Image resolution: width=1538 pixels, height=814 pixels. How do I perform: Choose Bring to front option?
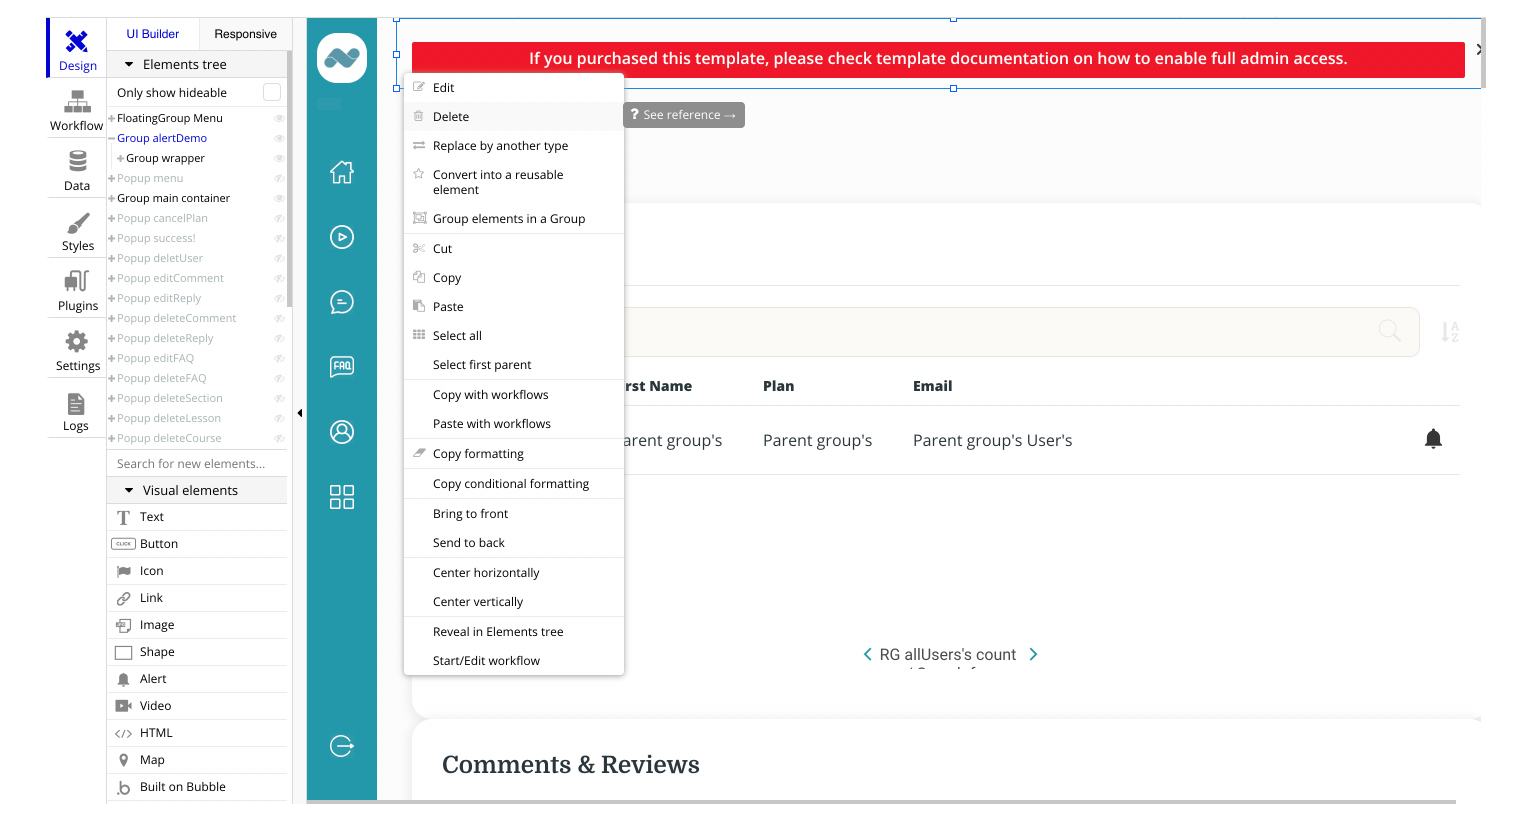tap(514, 514)
